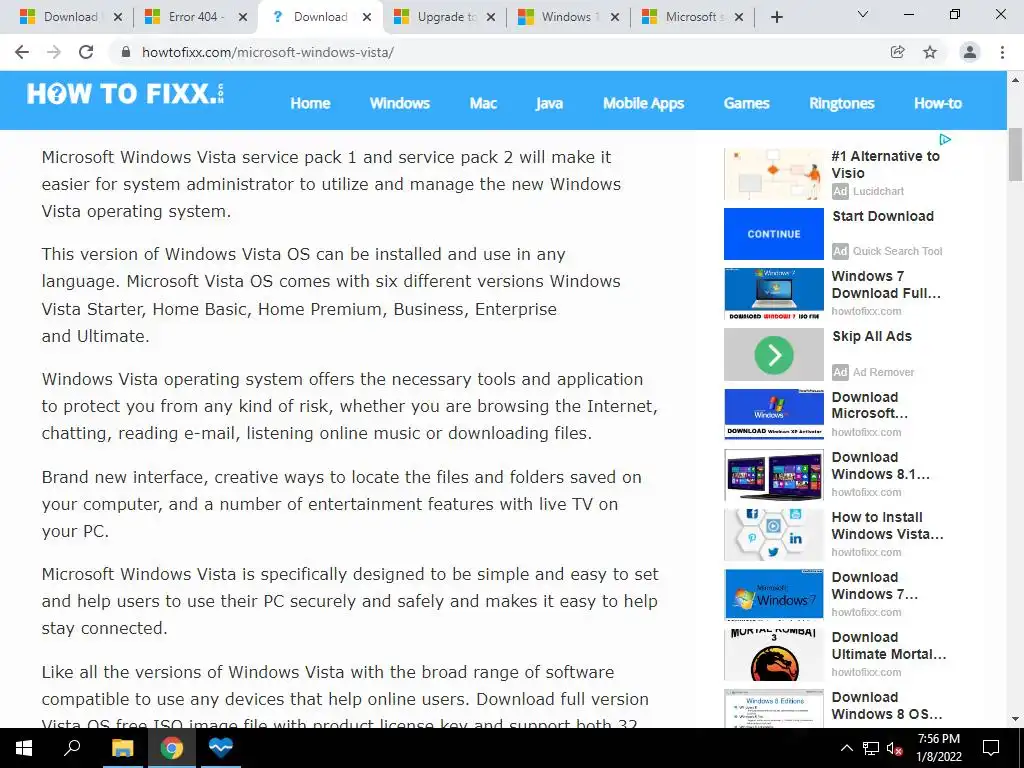Viewport: 1024px width, 768px height.
Task: Click page scrollbar down arrow
Action: tap(1015, 720)
